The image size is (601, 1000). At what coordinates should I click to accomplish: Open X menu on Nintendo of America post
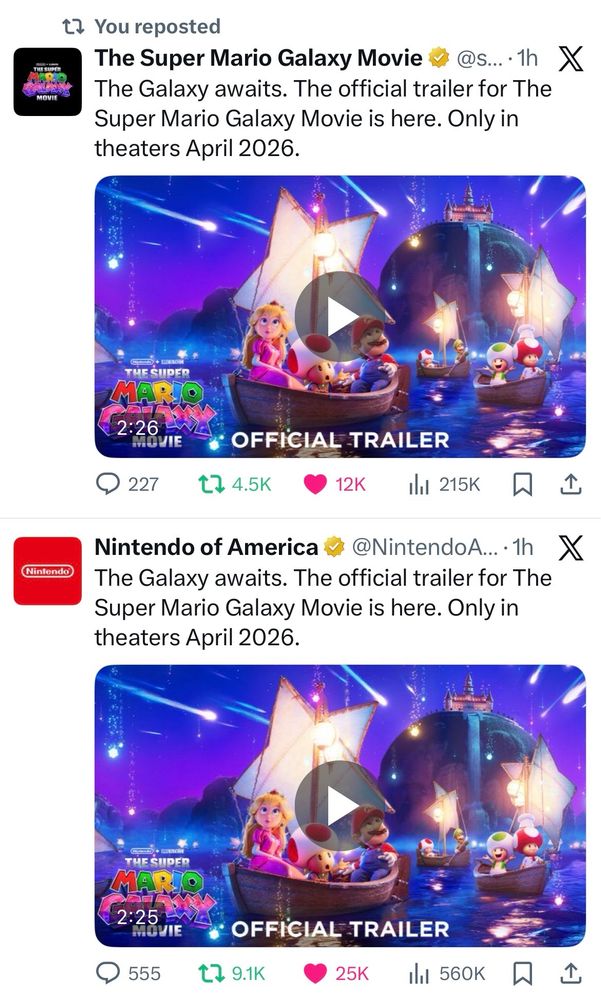coord(570,548)
